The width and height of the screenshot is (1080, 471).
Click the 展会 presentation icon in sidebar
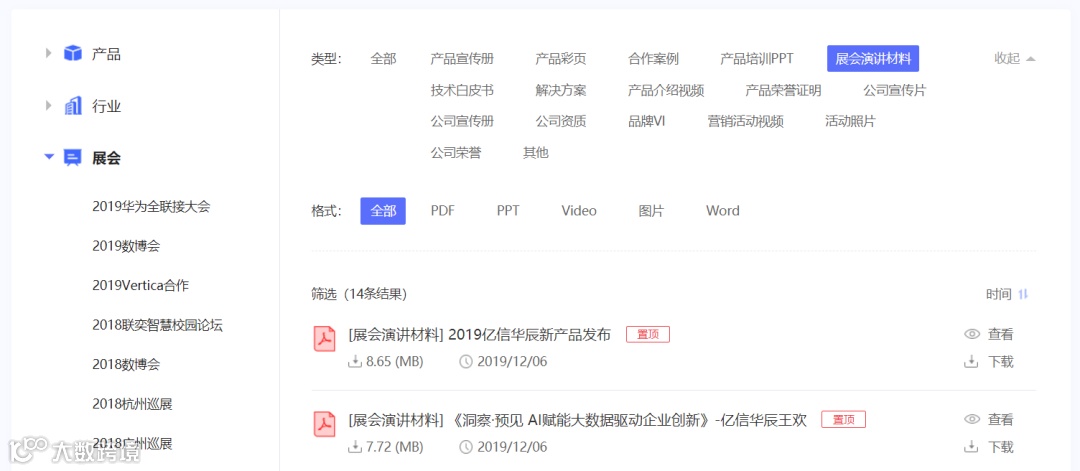72,158
